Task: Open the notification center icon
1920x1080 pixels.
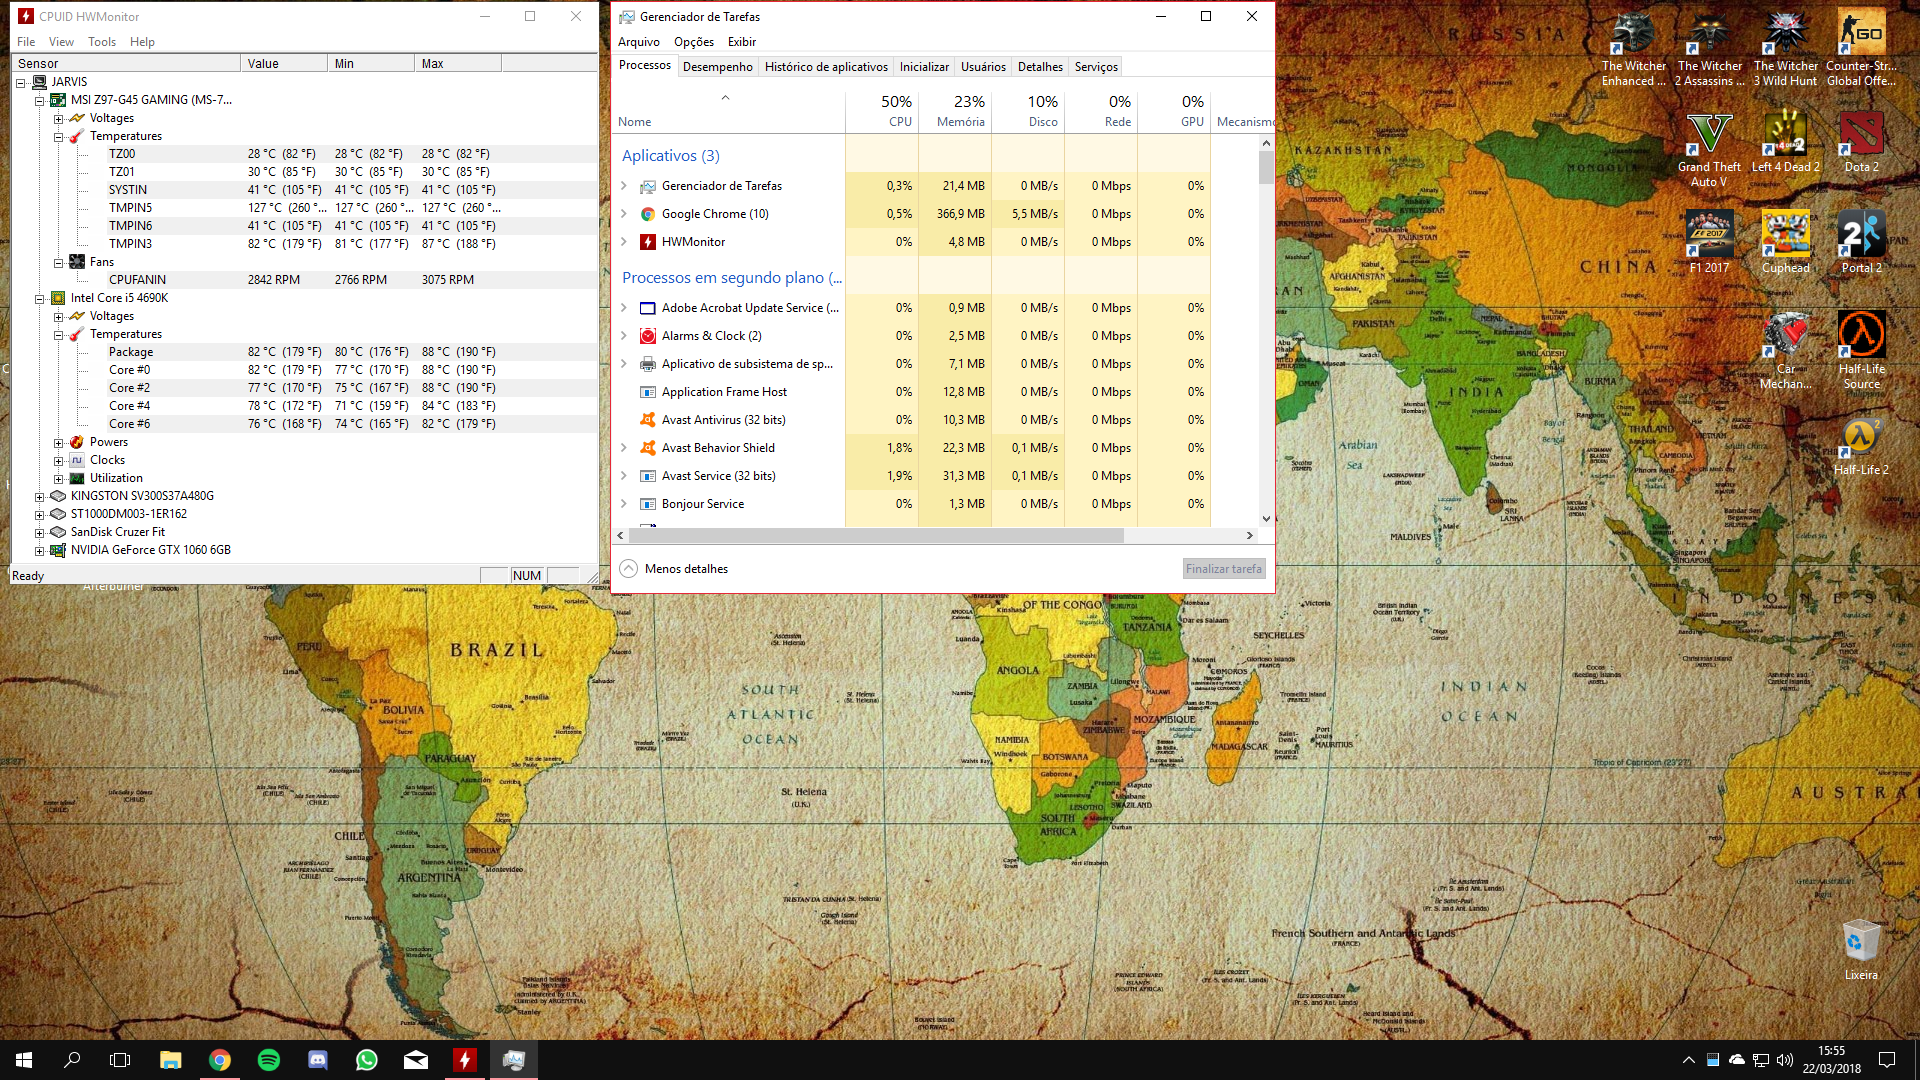Action: (x=1887, y=1060)
